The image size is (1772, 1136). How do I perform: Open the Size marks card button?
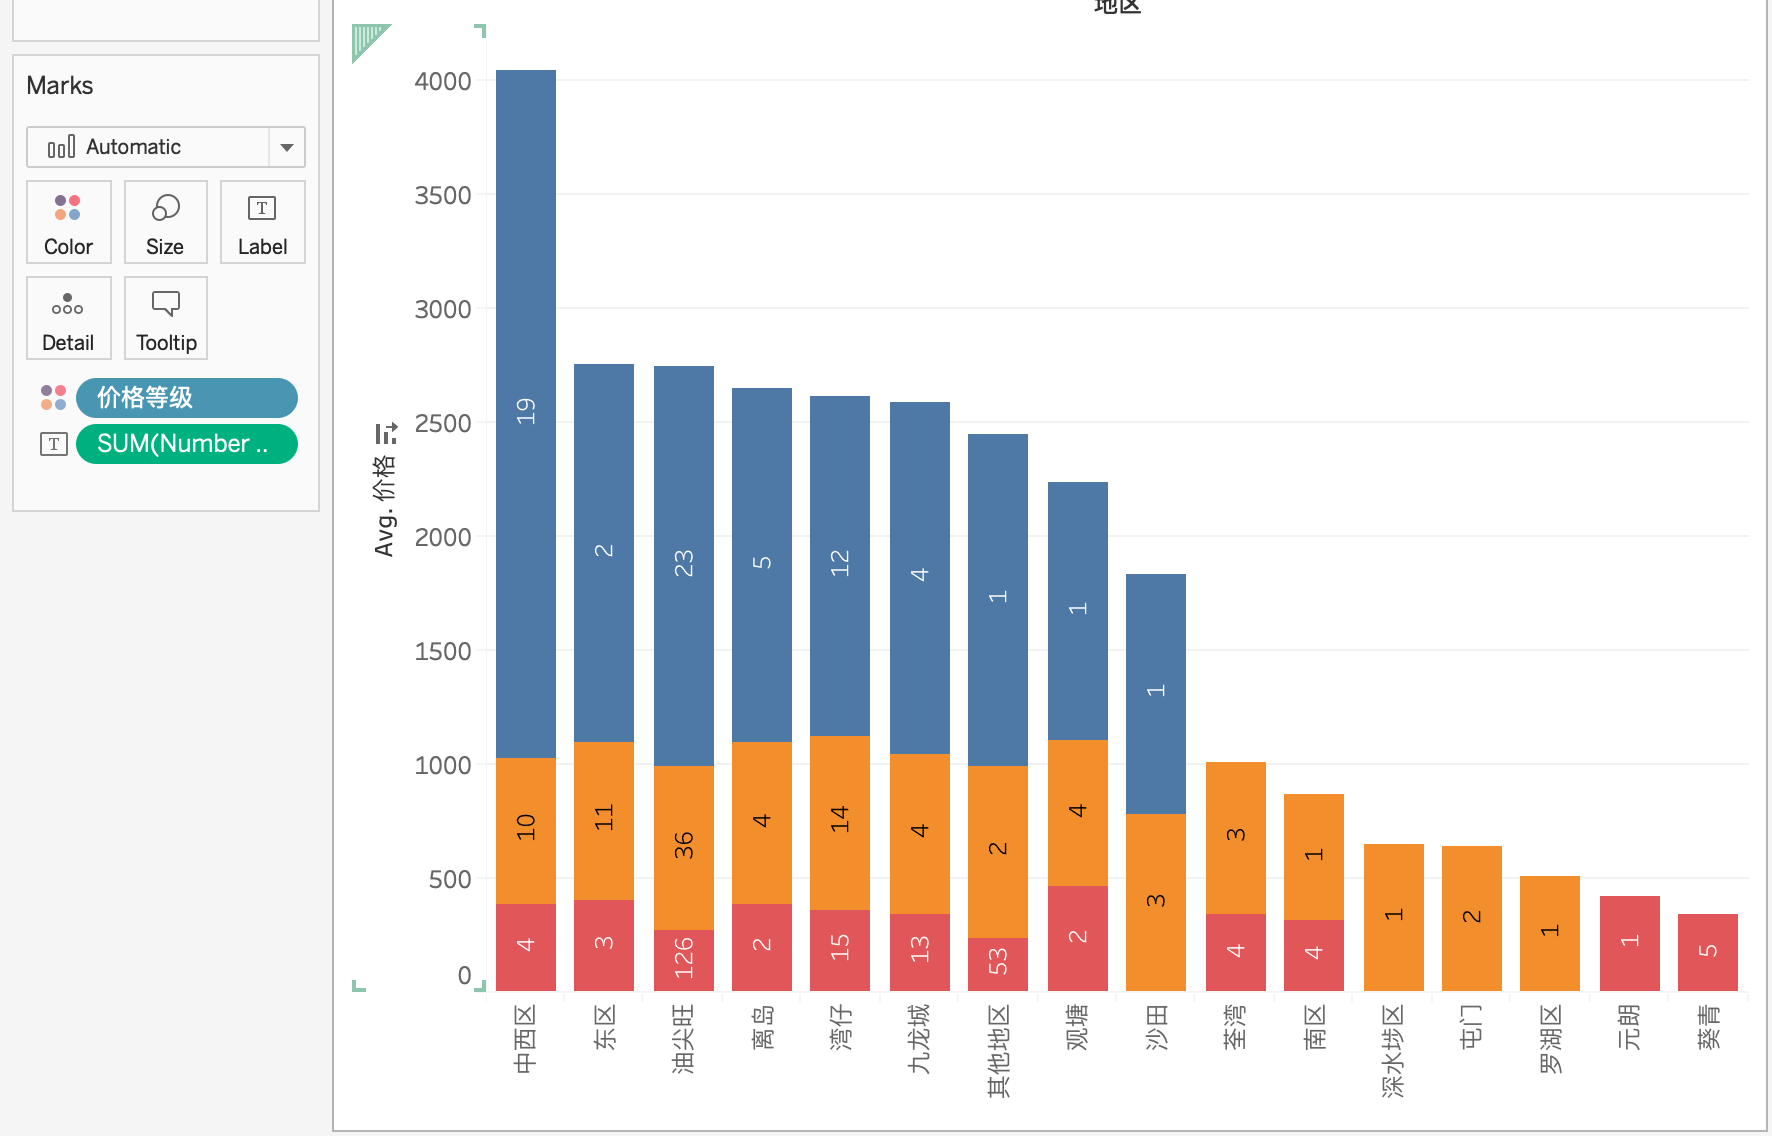pos(166,222)
